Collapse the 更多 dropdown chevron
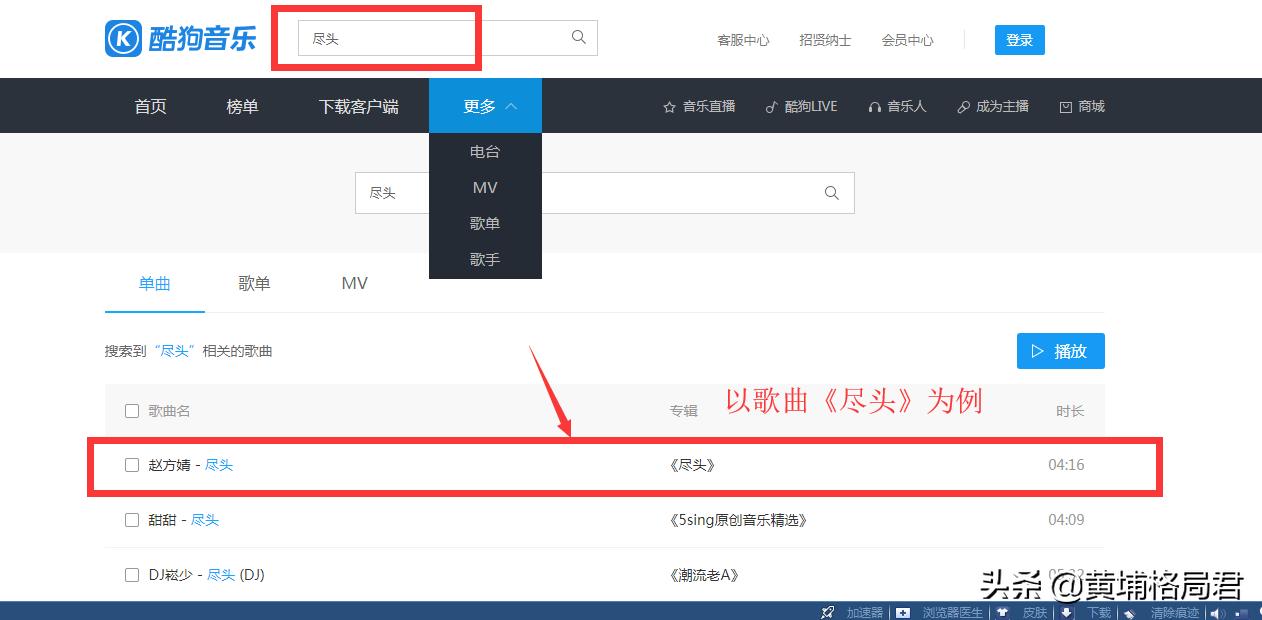This screenshot has height=620, width=1262. [510, 105]
